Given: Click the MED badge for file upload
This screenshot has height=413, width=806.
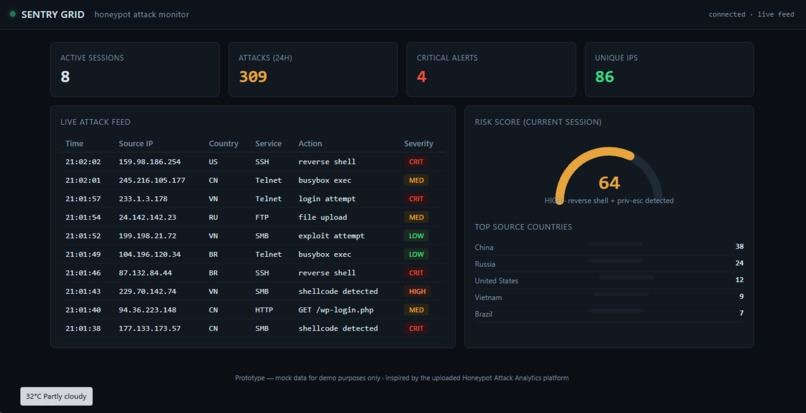Looking at the screenshot, I should point(416,217).
